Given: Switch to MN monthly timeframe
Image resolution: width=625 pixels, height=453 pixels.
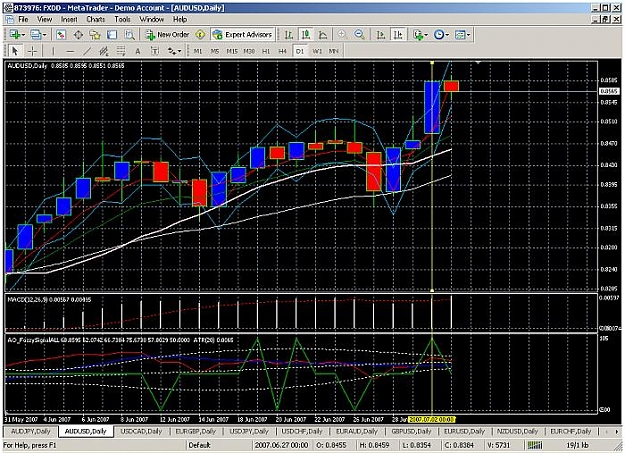Looking at the screenshot, I should pos(333,51).
